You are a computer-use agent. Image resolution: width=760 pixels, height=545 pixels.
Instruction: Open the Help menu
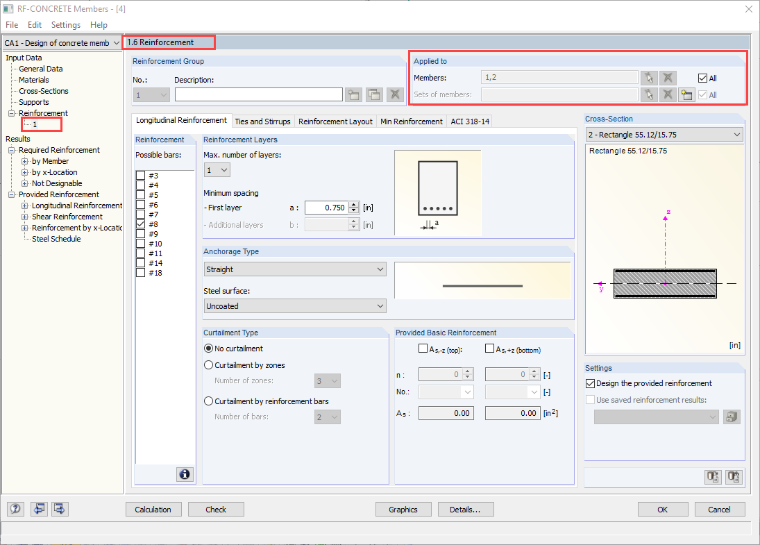[98, 25]
